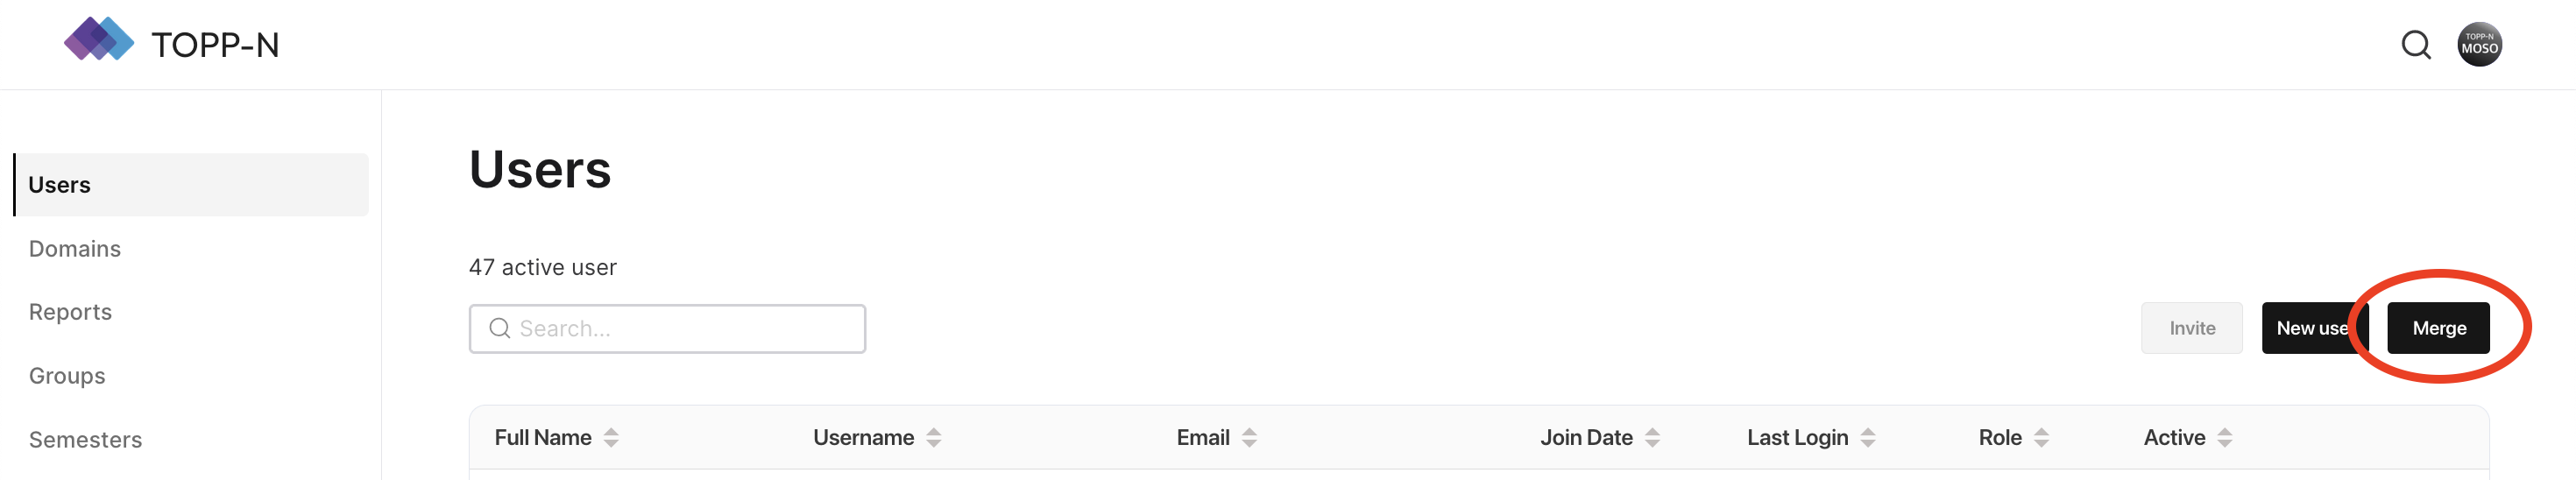Screen dimensions: 2576x480
Task: Sort table by Email arrows
Action: (1249, 438)
